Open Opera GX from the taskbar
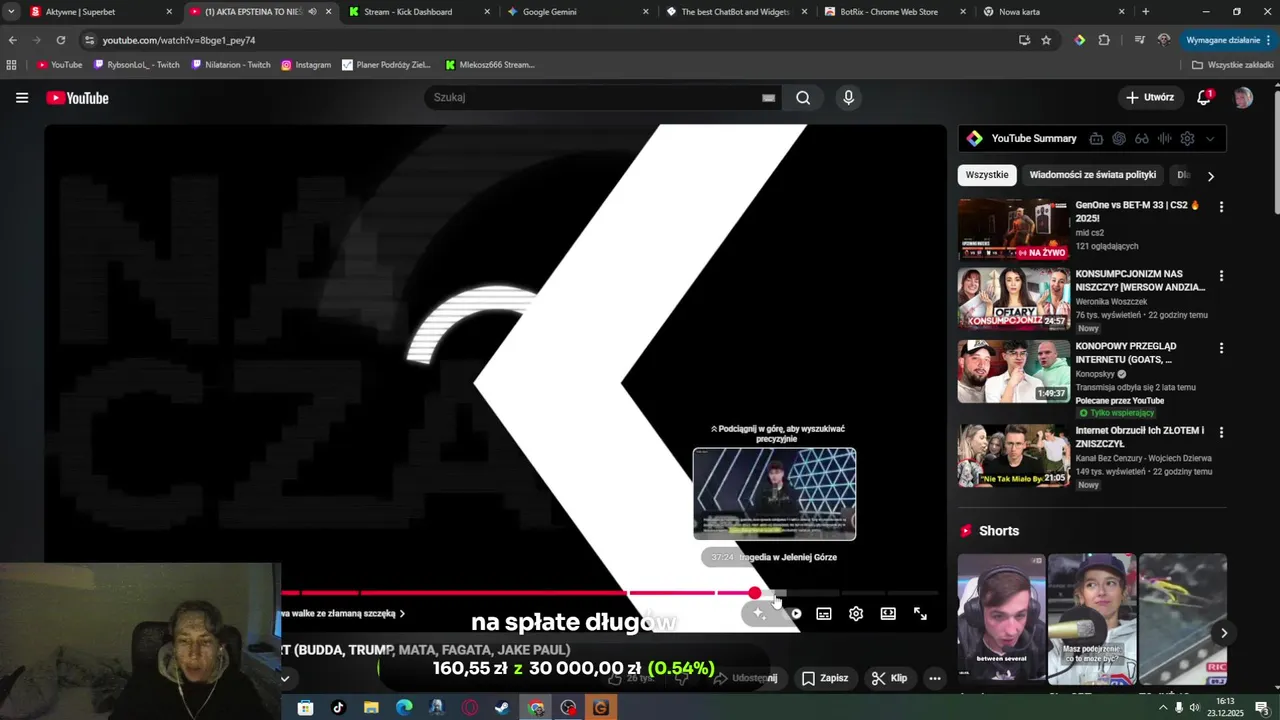The width and height of the screenshot is (1280, 720). tap(470, 708)
